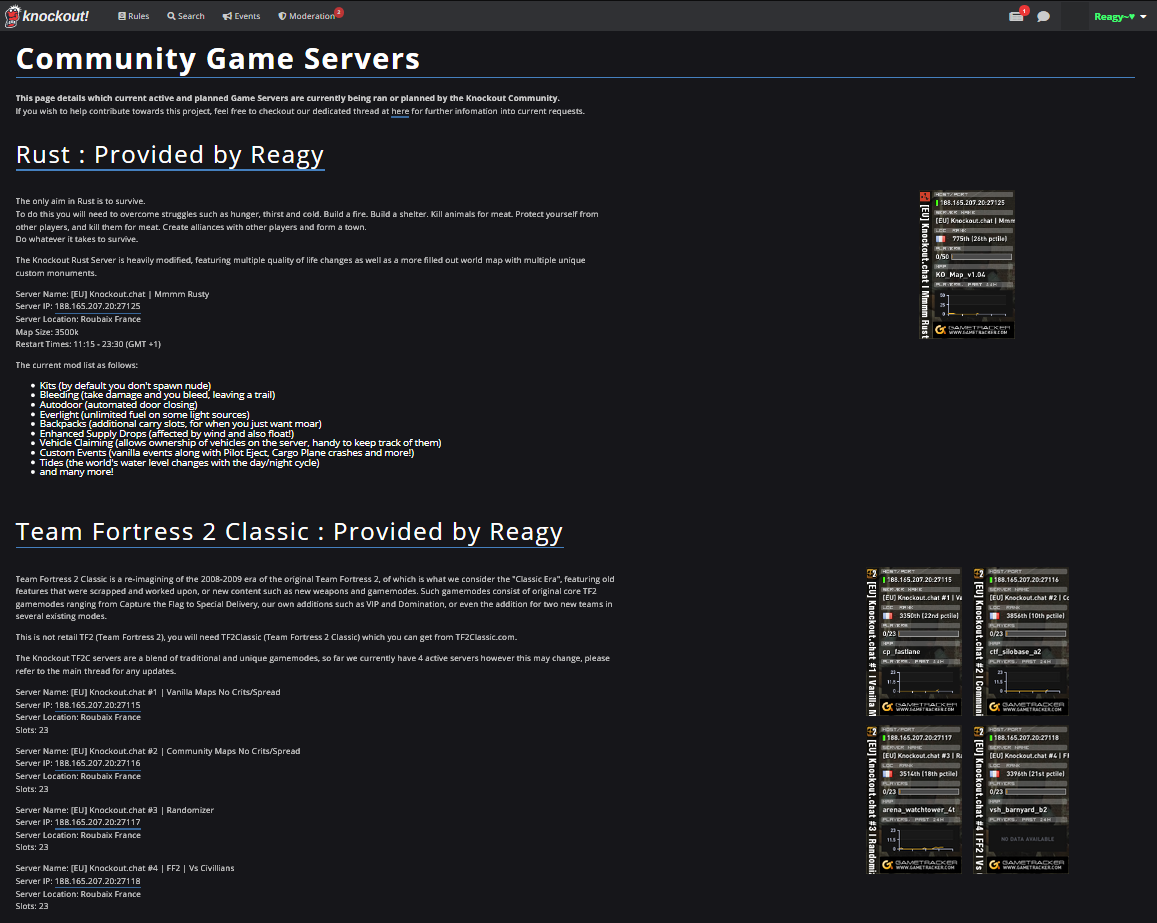Follow the 'here' link to the dedicated thread
The height and width of the screenshot is (923, 1157).
(x=400, y=111)
